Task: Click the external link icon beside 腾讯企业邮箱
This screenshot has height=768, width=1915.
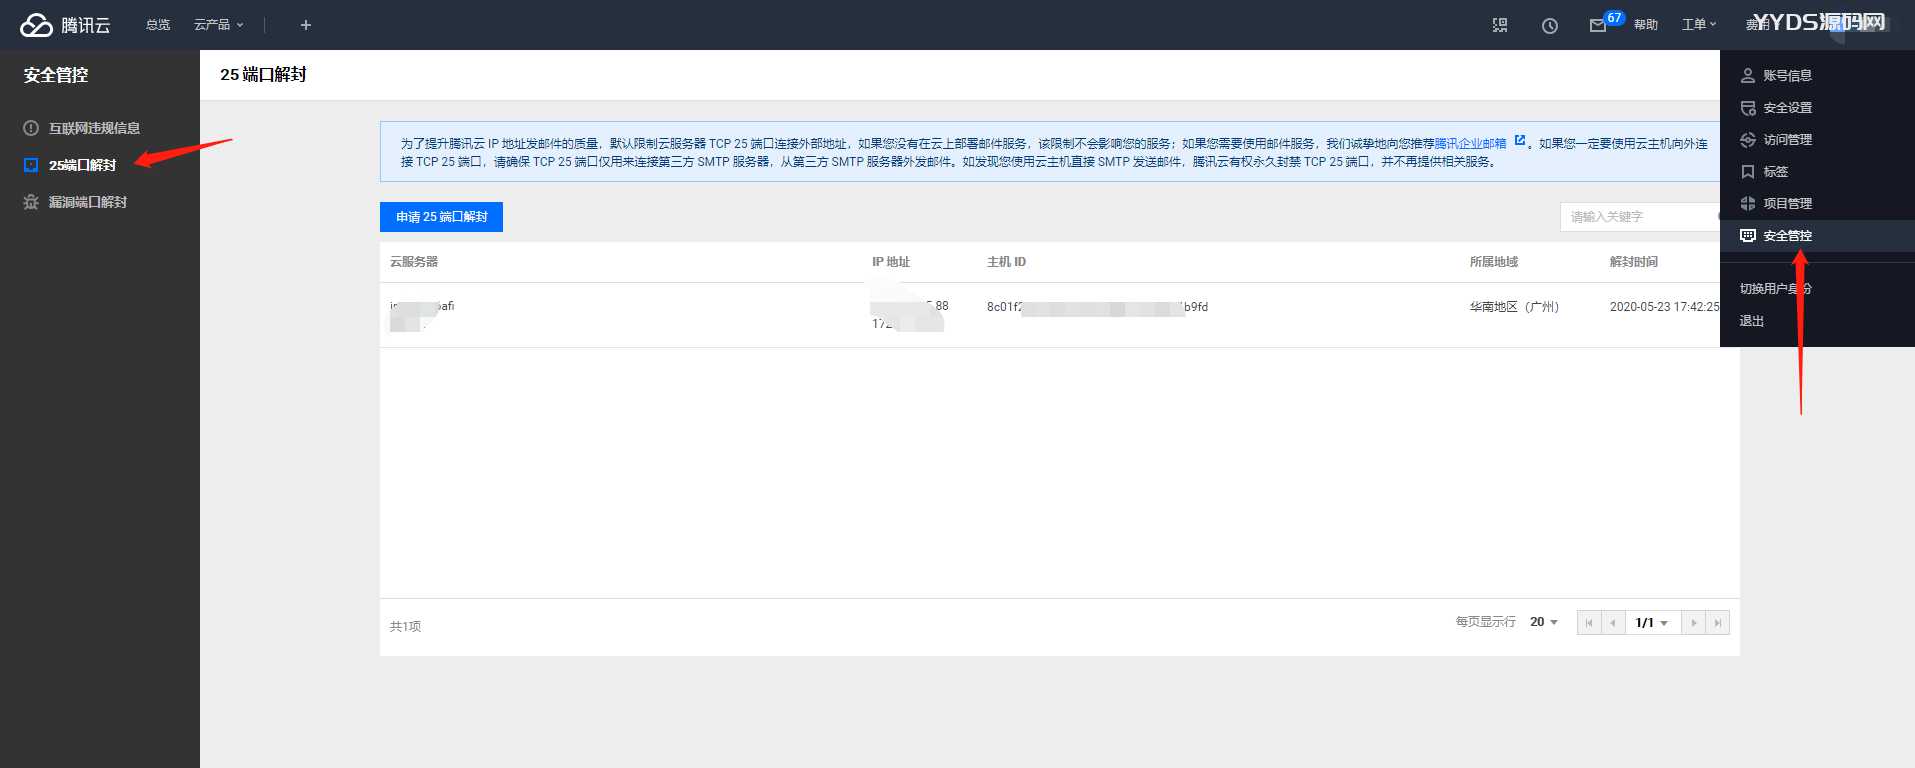Action: (1520, 141)
